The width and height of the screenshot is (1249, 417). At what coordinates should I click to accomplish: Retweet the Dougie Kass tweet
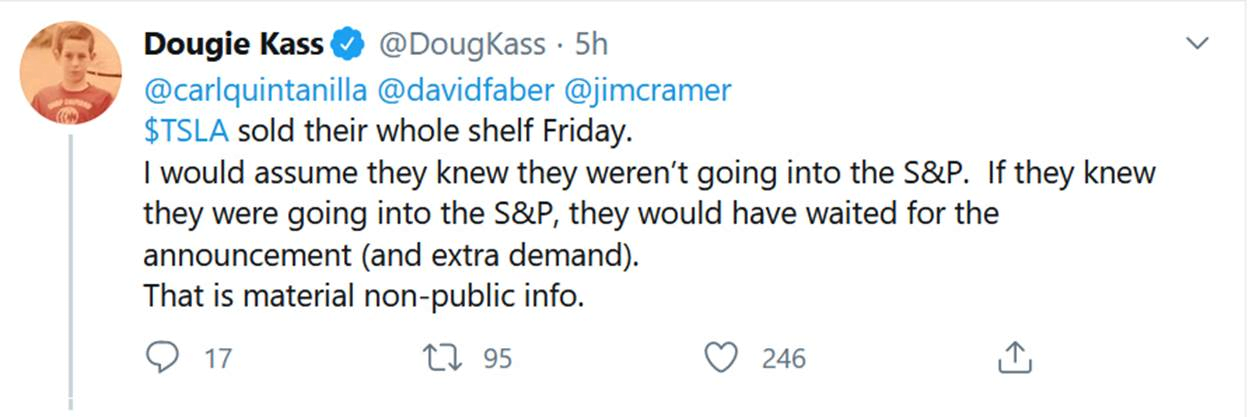coord(439,357)
